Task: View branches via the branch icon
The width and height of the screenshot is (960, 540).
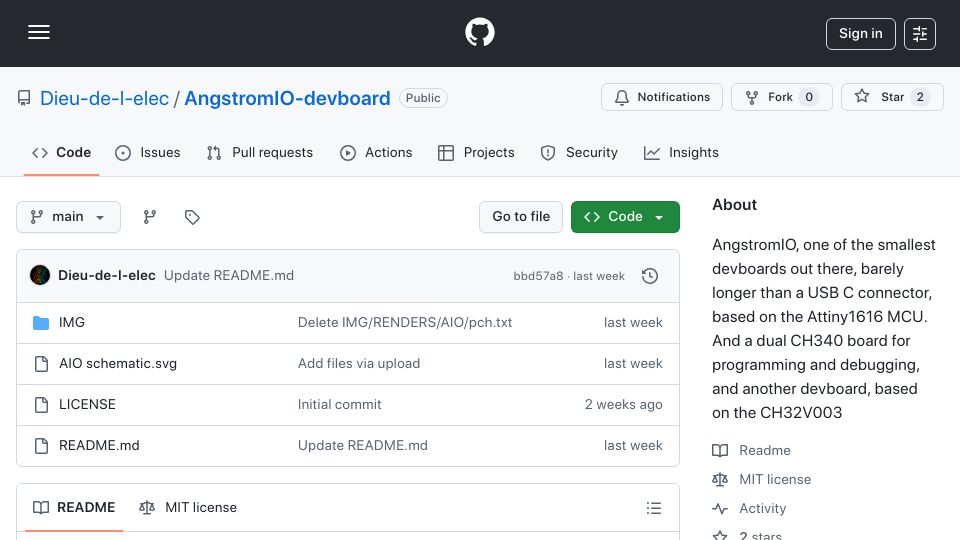Action: 150,217
